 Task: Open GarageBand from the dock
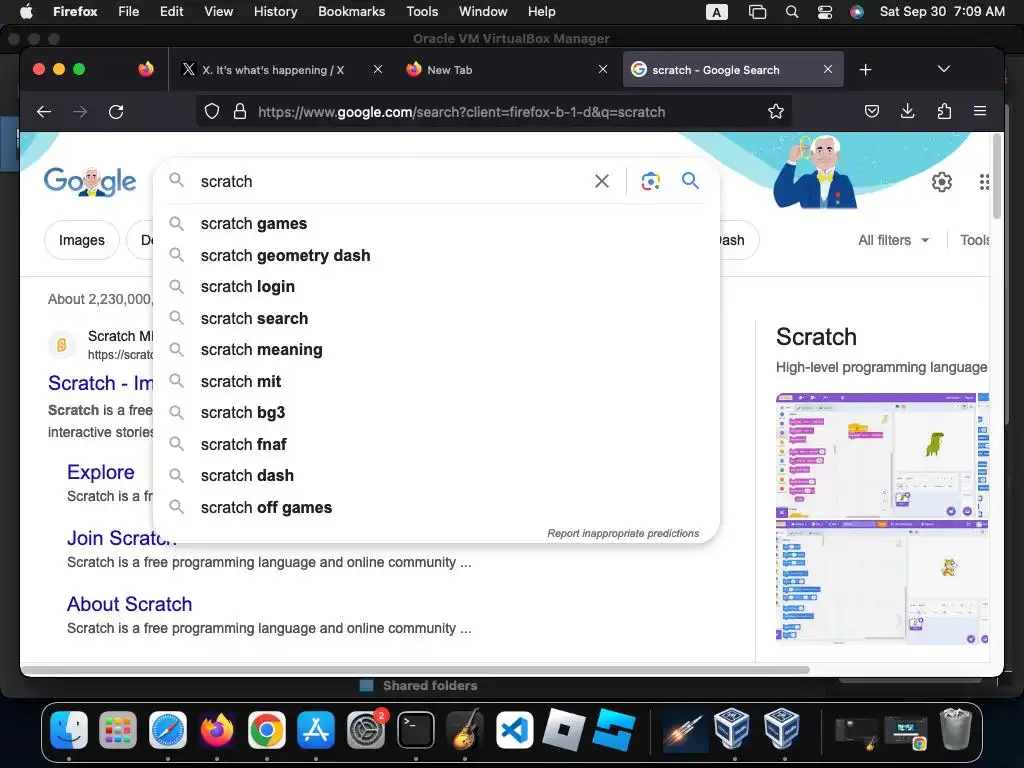click(x=465, y=729)
